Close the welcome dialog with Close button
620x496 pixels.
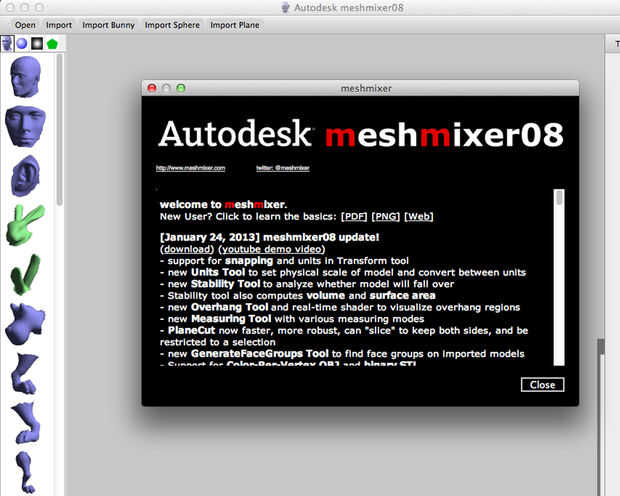pos(542,385)
